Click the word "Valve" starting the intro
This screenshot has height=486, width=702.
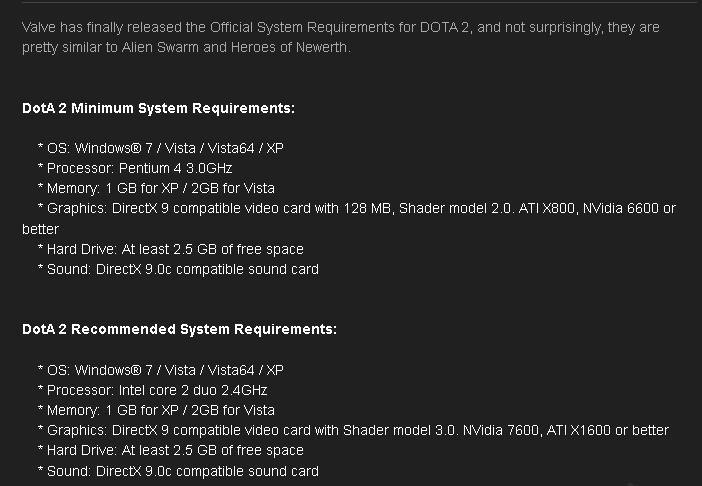39,27
